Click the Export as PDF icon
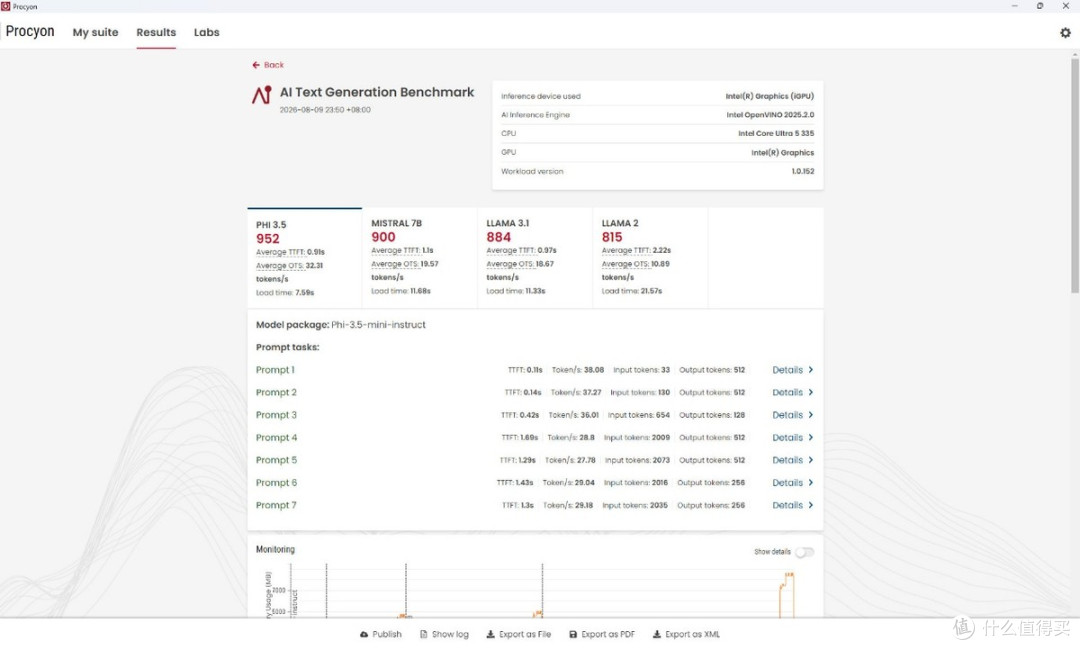 (573, 634)
